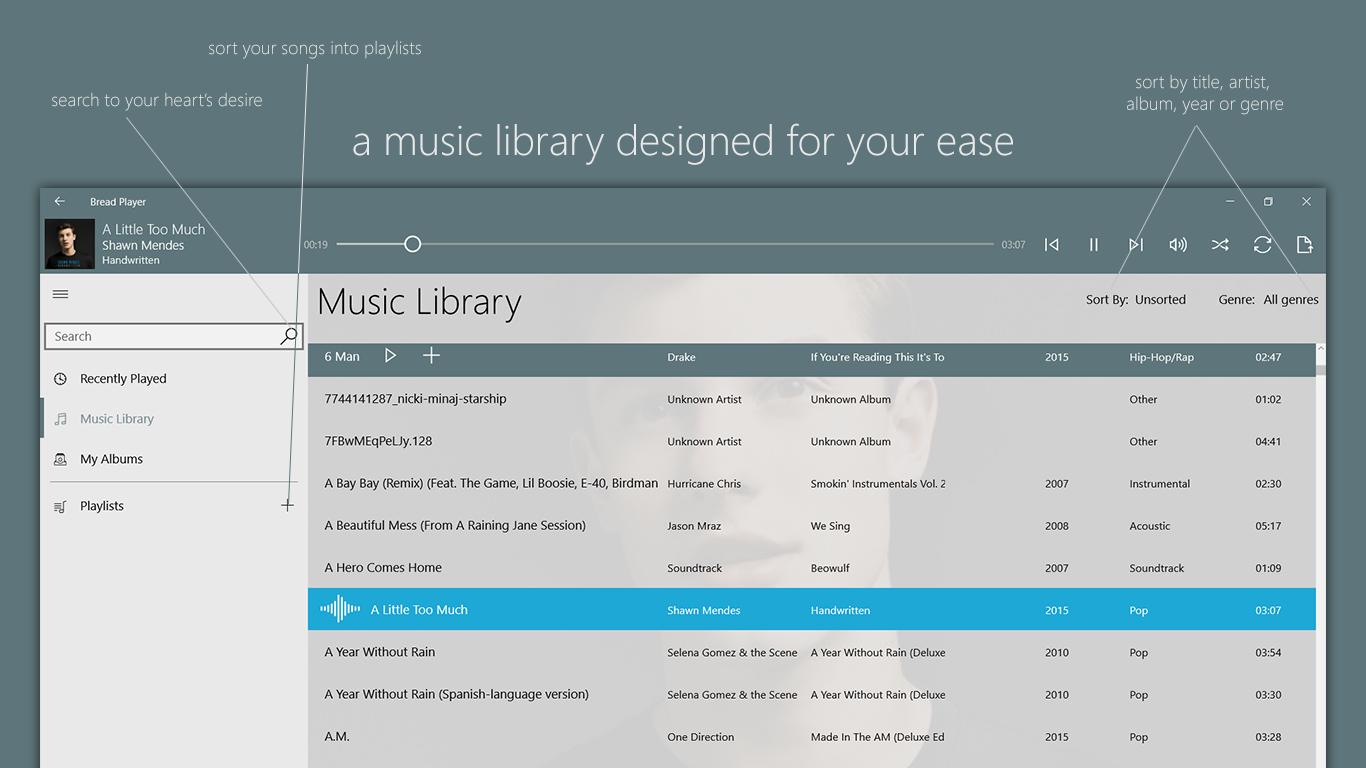Click the album art thumbnail
1366x768 pixels.
click(70, 244)
